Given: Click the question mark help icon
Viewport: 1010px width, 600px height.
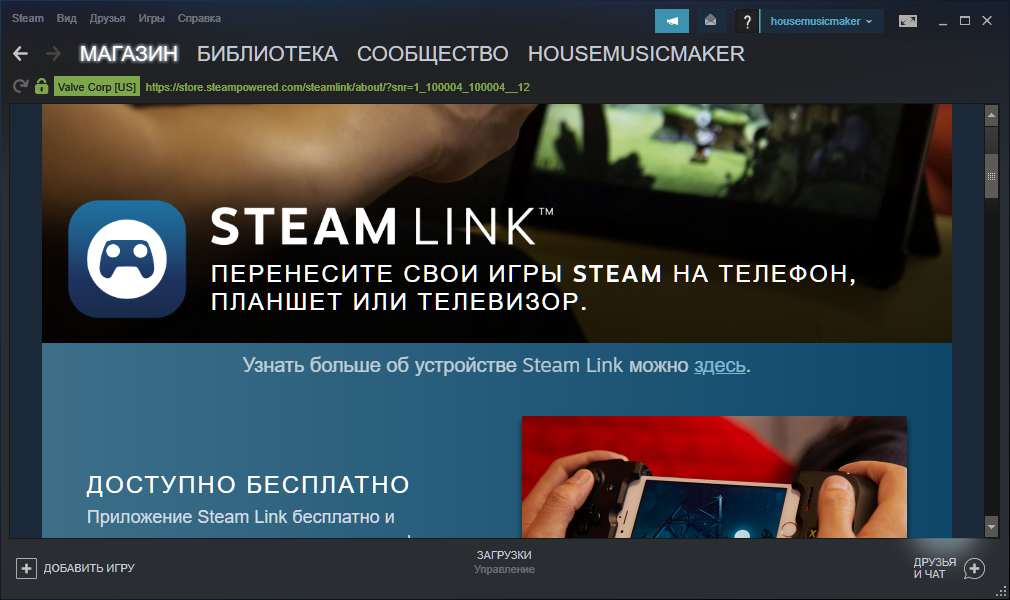Looking at the screenshot, I should point(747,21).
